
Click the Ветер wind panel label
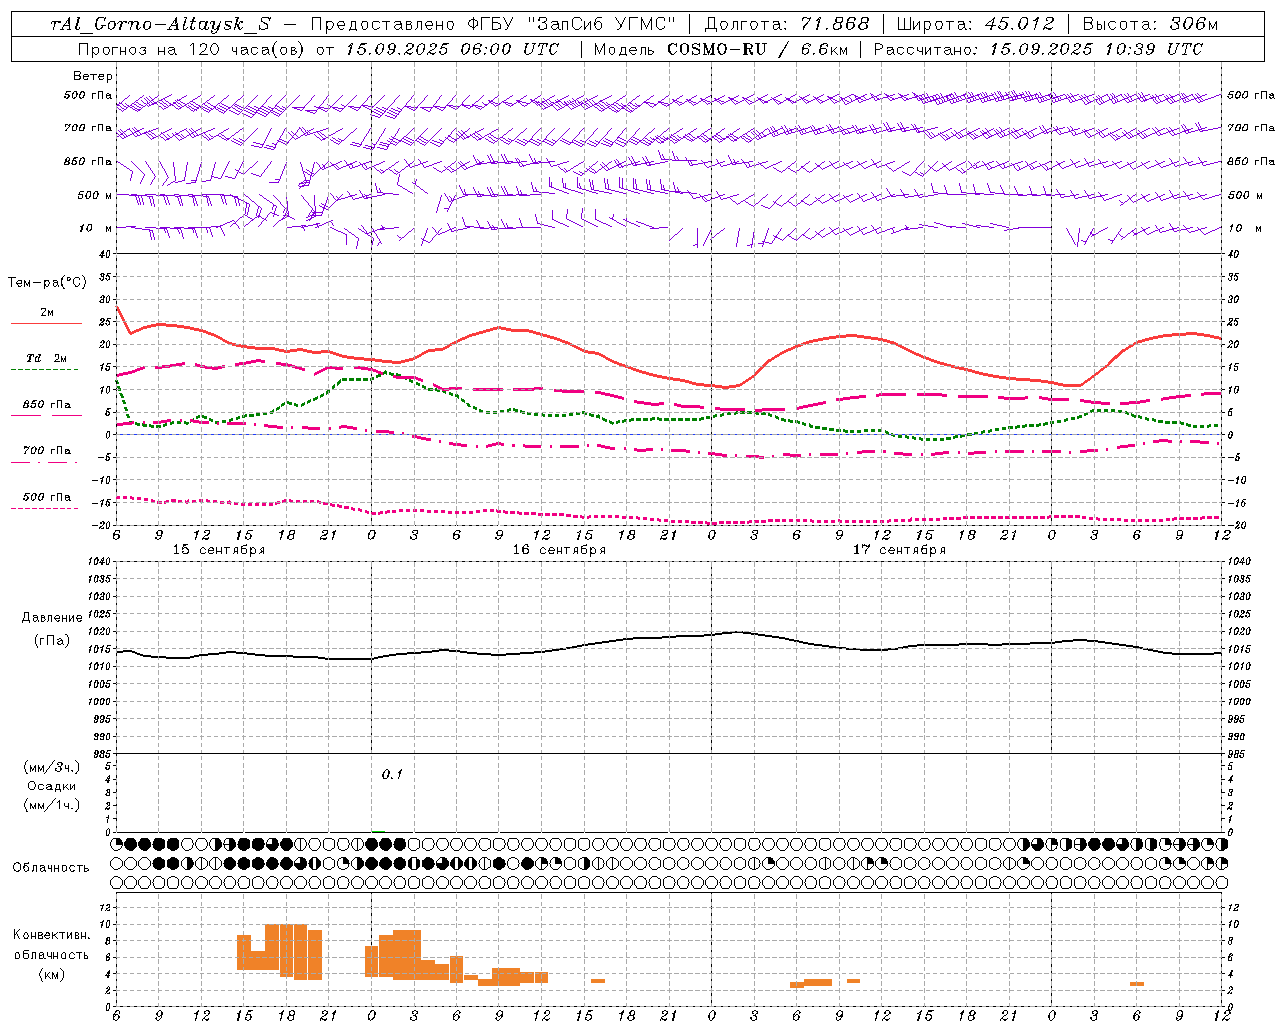(x=93, y=76)
